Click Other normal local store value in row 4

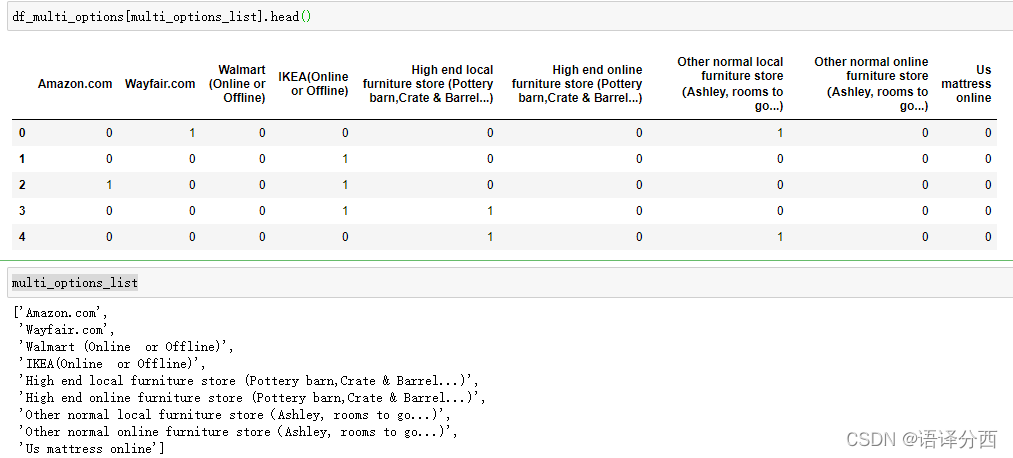[x=780, y=236]
